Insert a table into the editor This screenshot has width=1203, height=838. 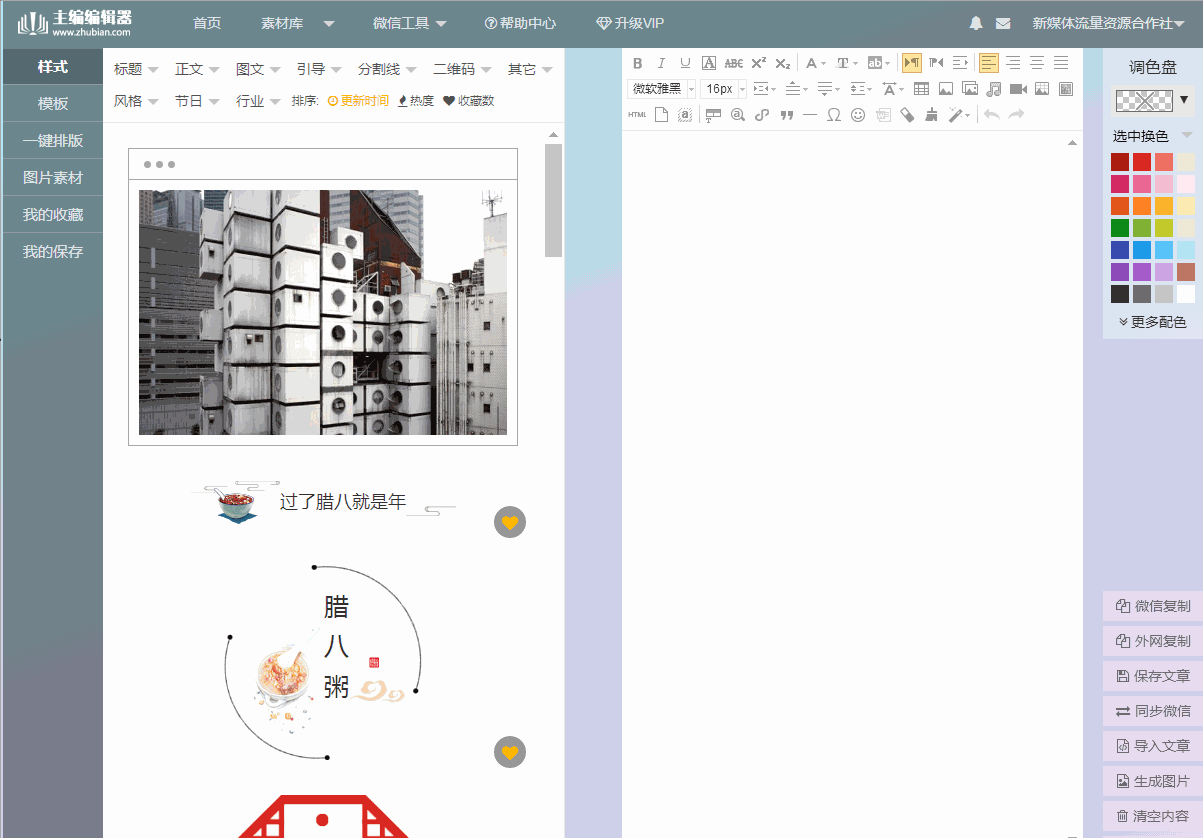click(x=921, y=89)
